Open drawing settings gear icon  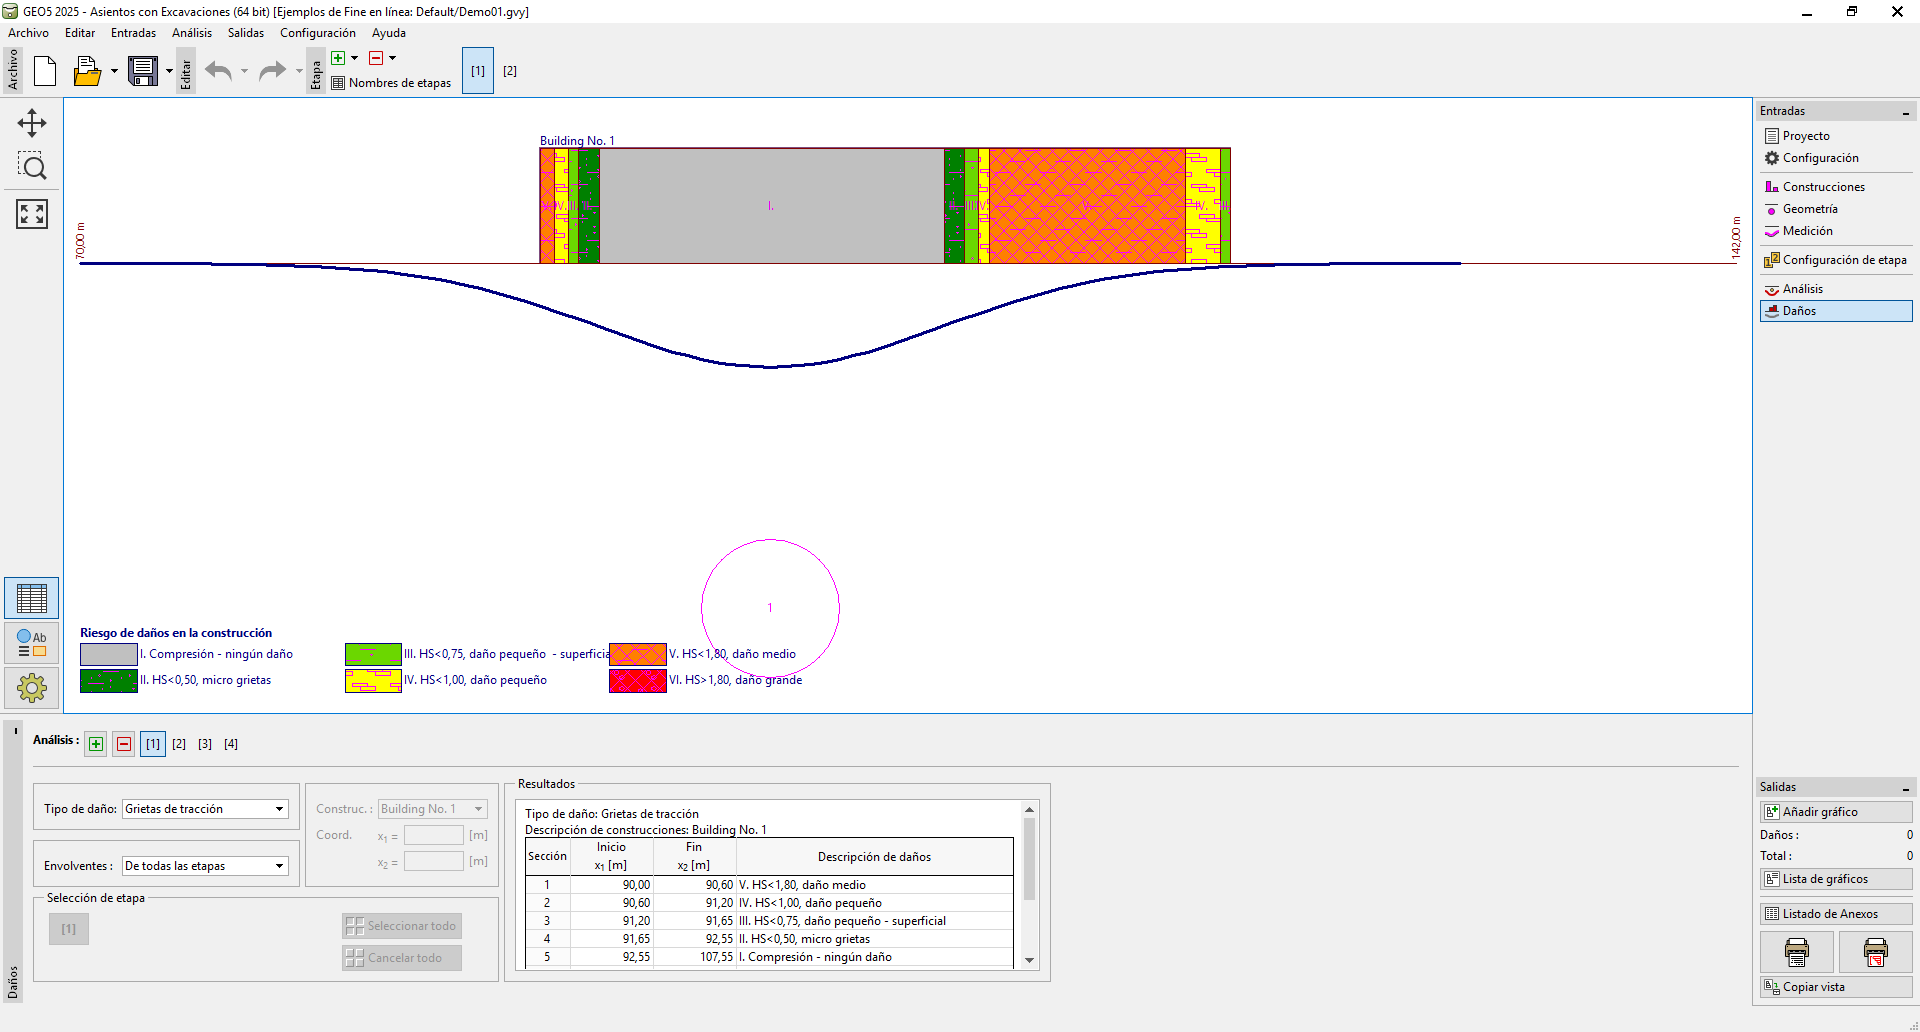[32, 688]
